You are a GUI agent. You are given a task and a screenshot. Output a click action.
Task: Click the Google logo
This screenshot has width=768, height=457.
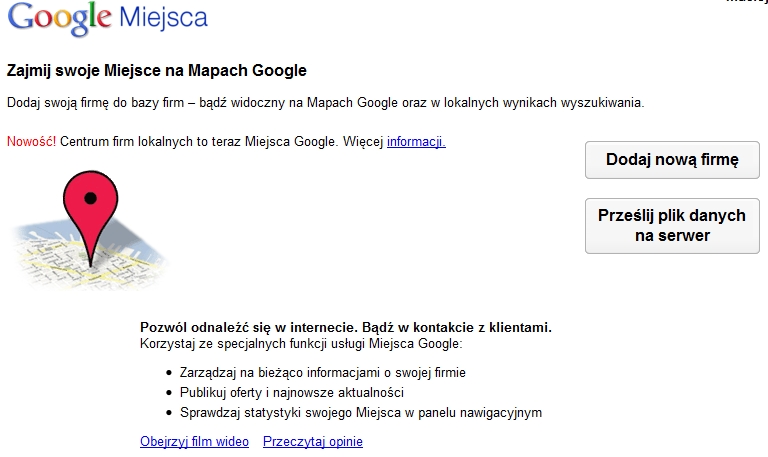58,18
